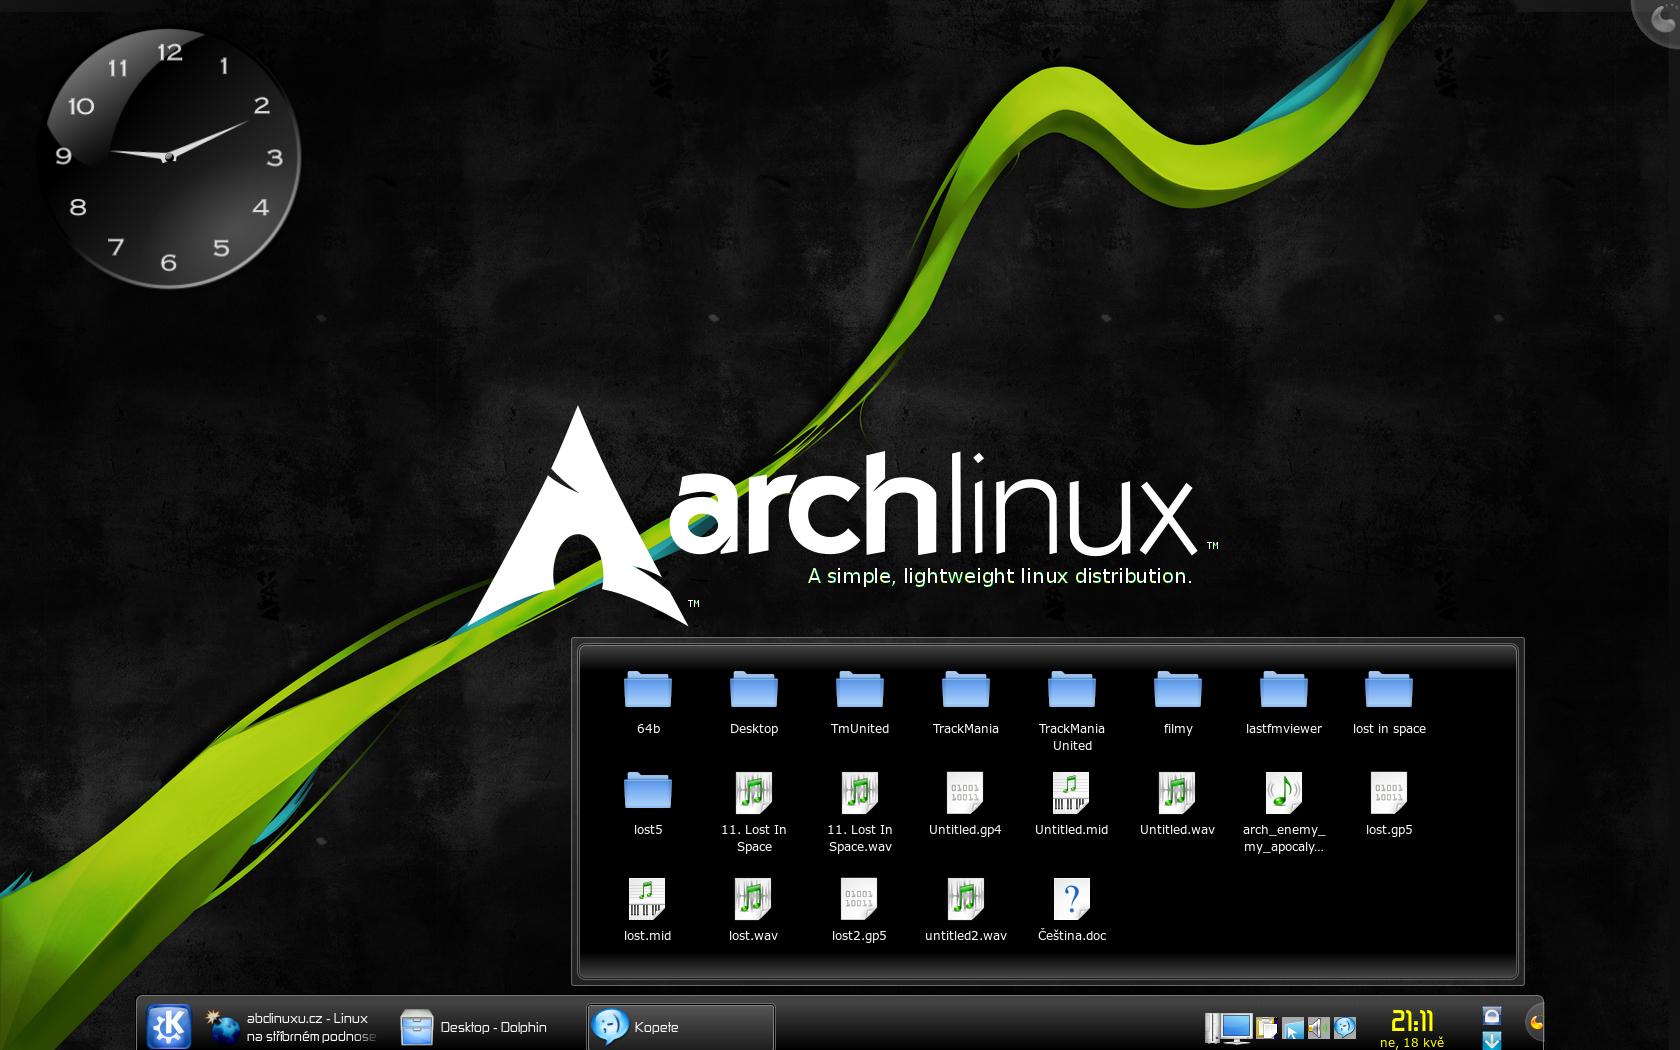Select the 11. Lost In Space.wav file
This screenshot has height=1050, width=1680.
click(x=860, y=812)
